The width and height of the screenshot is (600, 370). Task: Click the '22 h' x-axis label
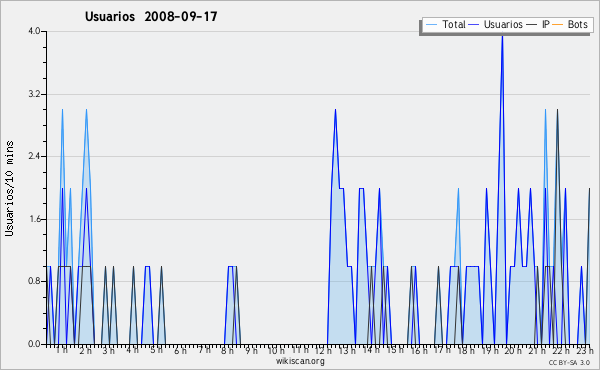click(561, 350)
